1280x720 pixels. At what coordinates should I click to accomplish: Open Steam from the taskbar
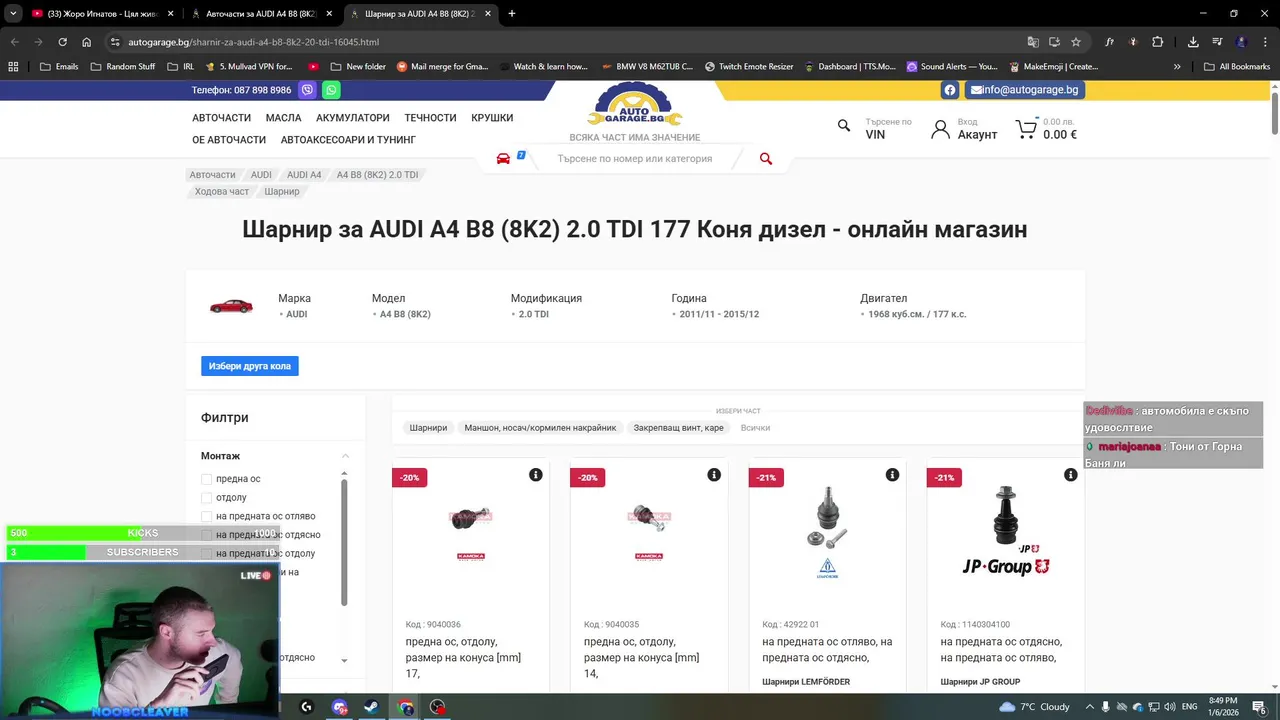point(371,707)
